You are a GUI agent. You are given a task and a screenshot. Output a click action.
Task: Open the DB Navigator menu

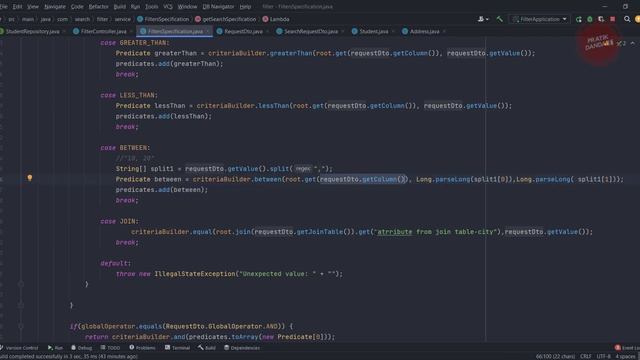pyautogui.click(x=218, y=7)
